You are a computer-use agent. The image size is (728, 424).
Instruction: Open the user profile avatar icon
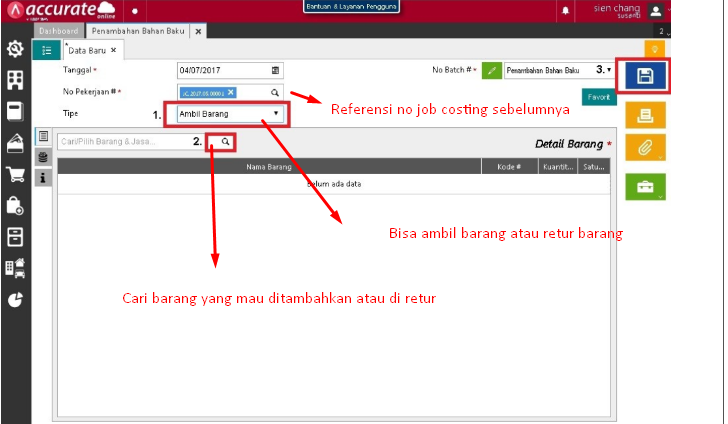tap(656, 11)
